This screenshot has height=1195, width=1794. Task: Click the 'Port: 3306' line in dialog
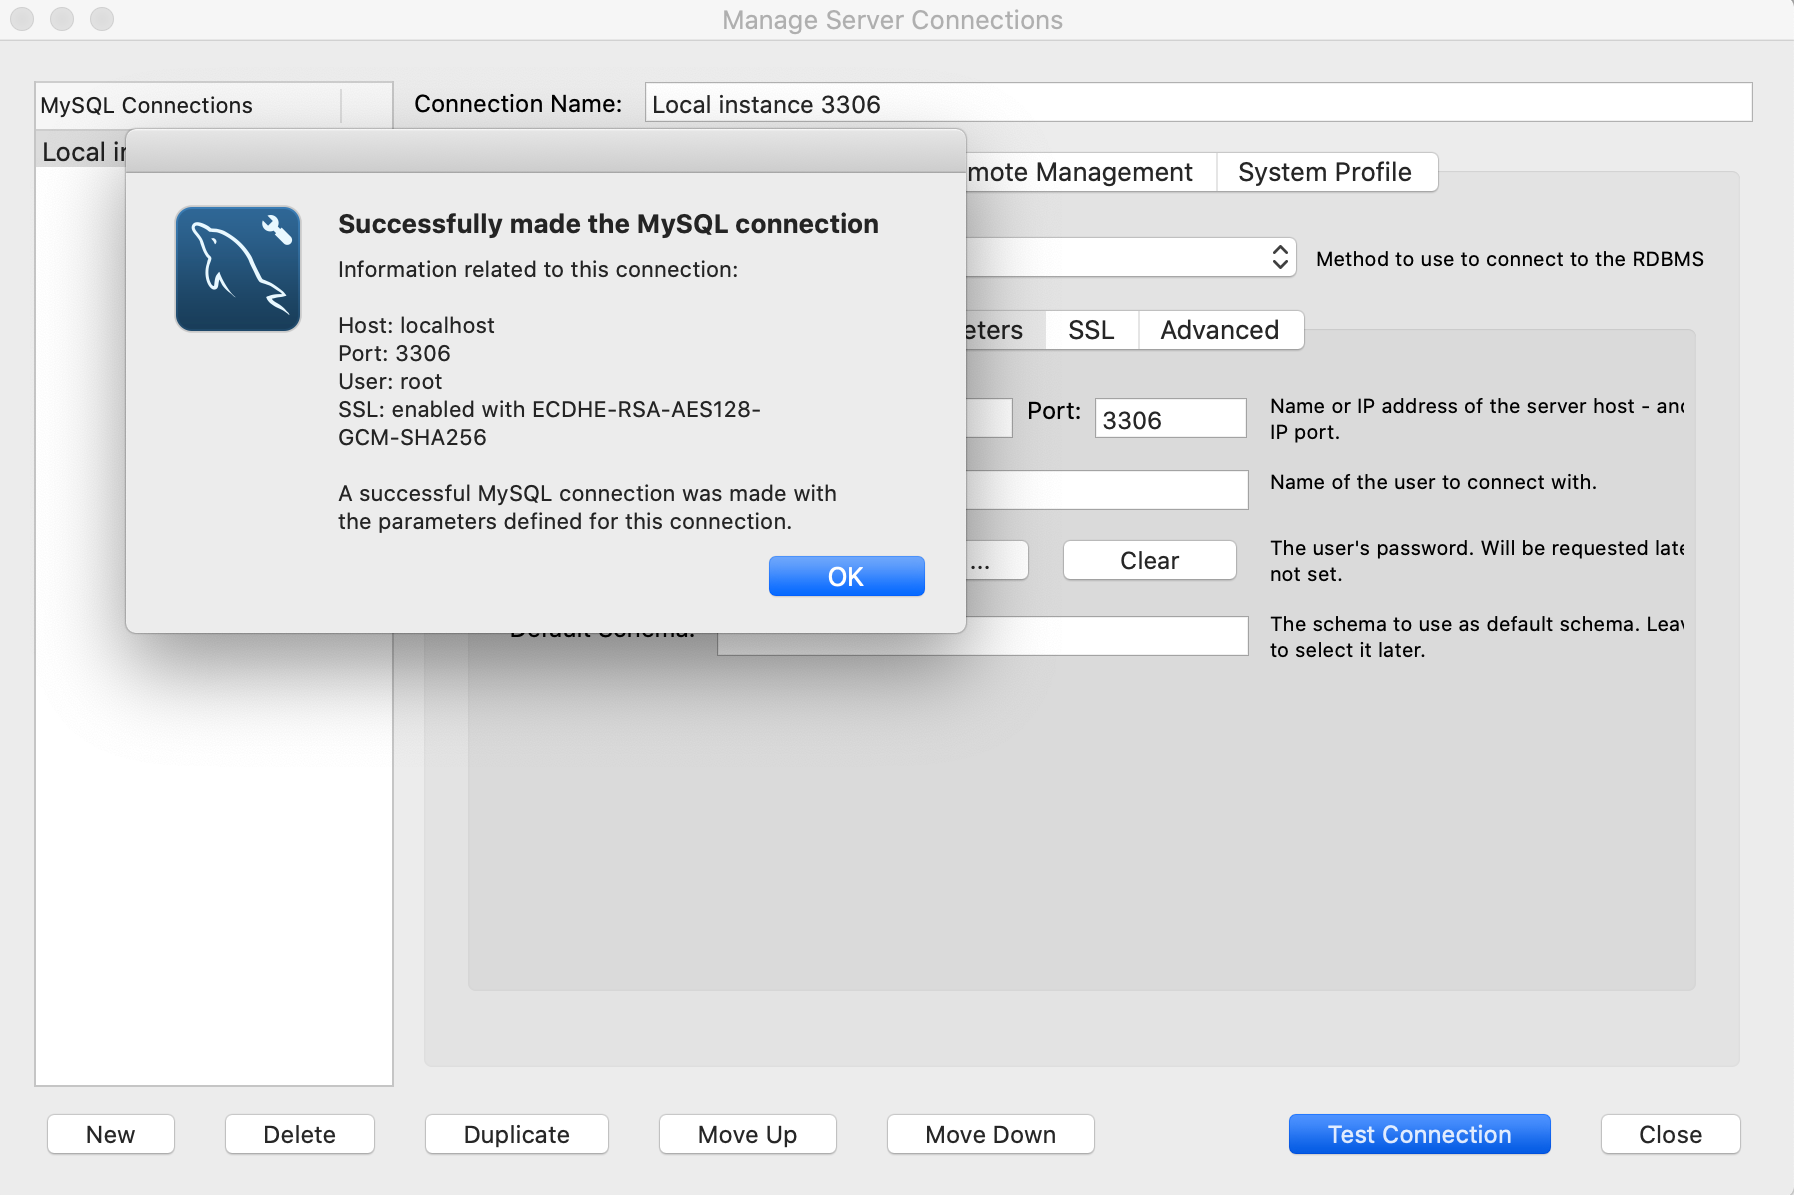pyautogui.click(x=394, y=353)
